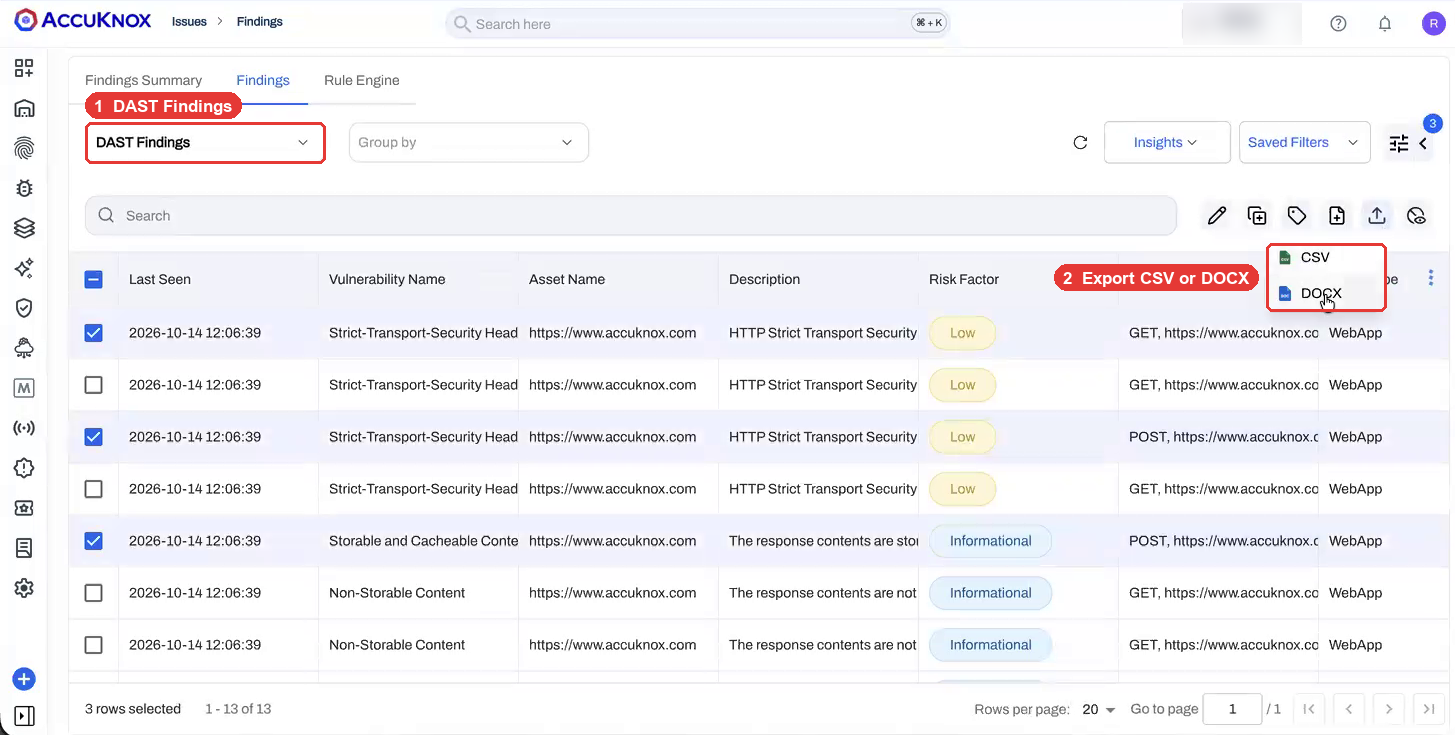This screenshot has width=1455, height=735.
Task: Click the user avatar R
Action: tap(1434, 24)
